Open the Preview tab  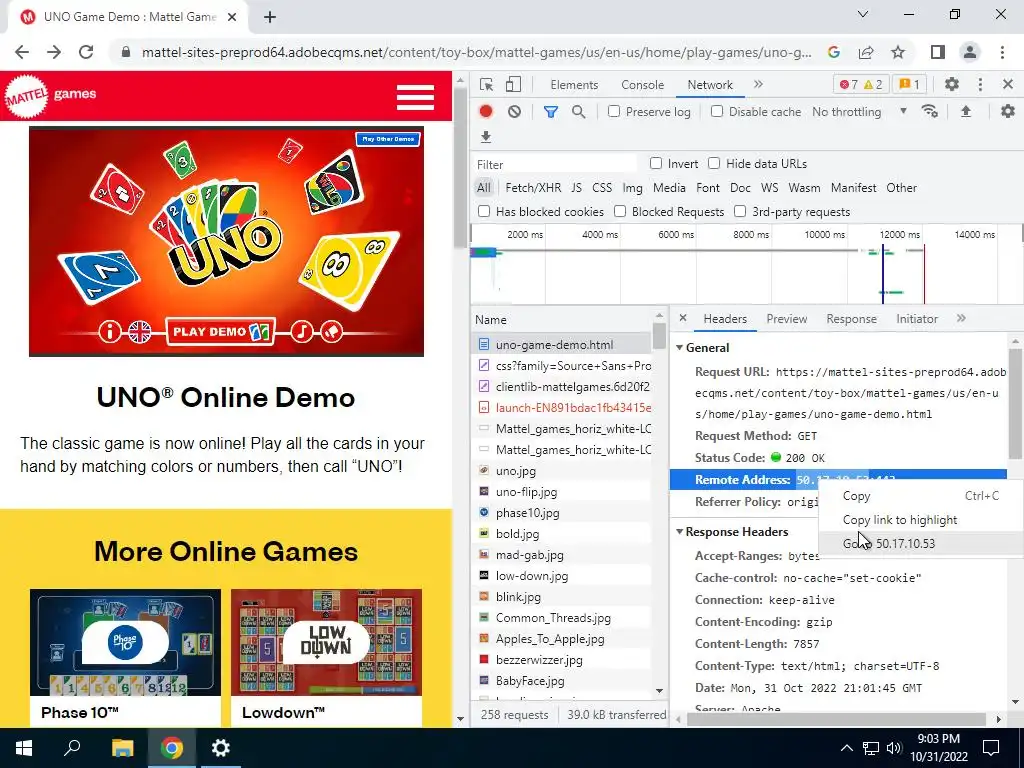click(787, 319)
